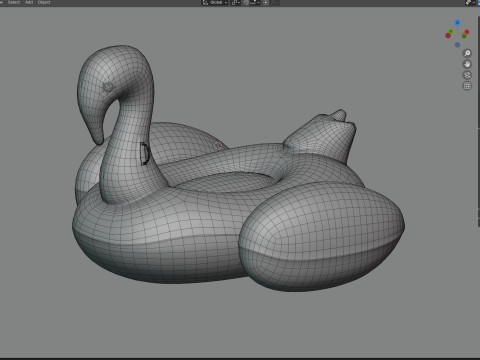The height and width of the screenshot is (360, 480).
Task: Click the red-white 3D cursor in the viewport
Action: (x=218, y=146)
